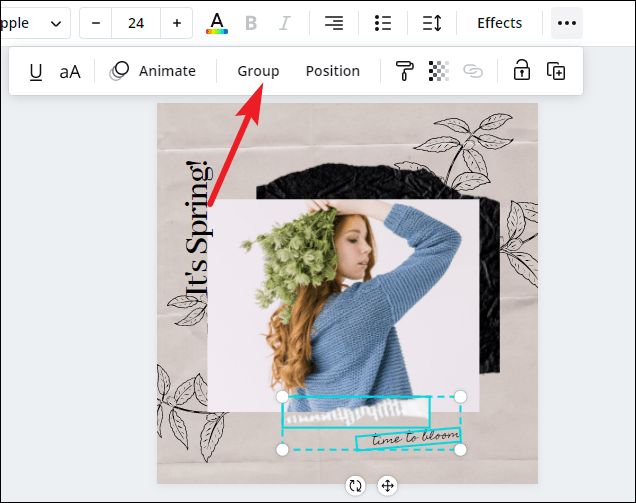Increase font size with plus button

177,23
